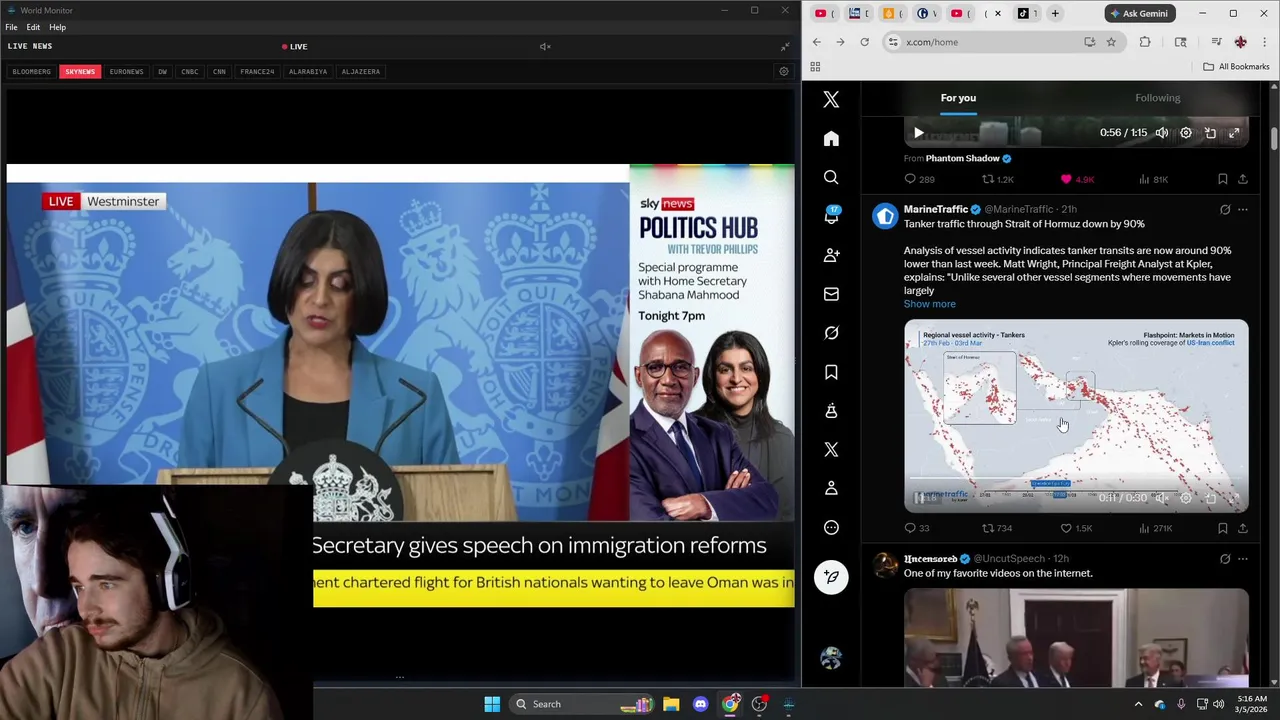Open the X Premium logo sidebar icon
The height and width of the screenshot is (720, 1280).
(x=831, y=450)
